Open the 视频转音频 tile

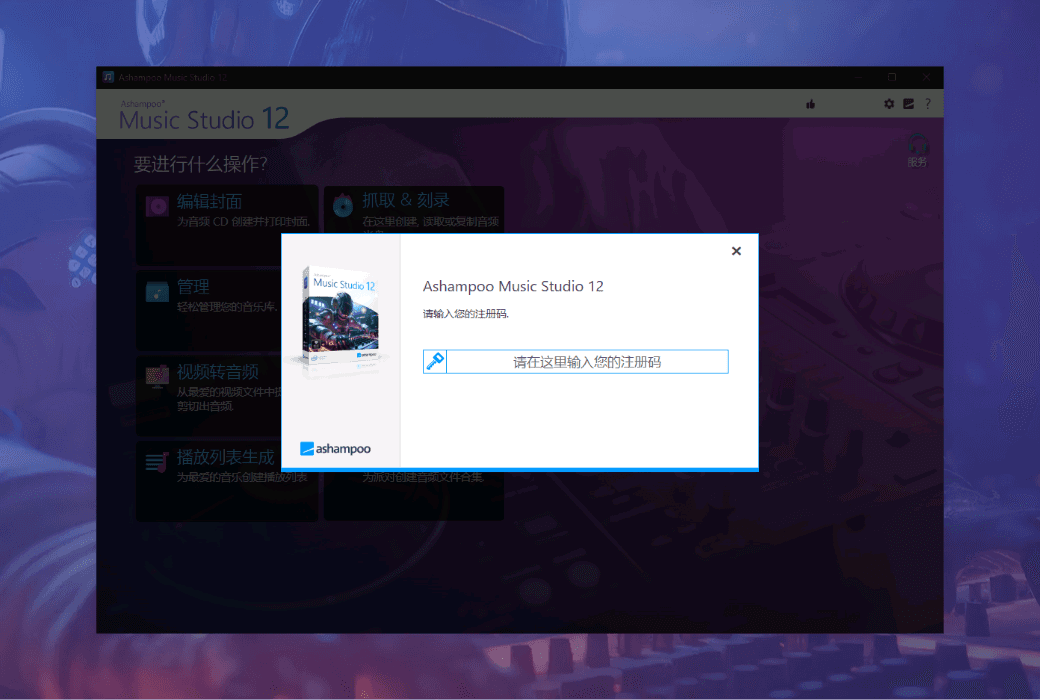[x=209, y=395]
